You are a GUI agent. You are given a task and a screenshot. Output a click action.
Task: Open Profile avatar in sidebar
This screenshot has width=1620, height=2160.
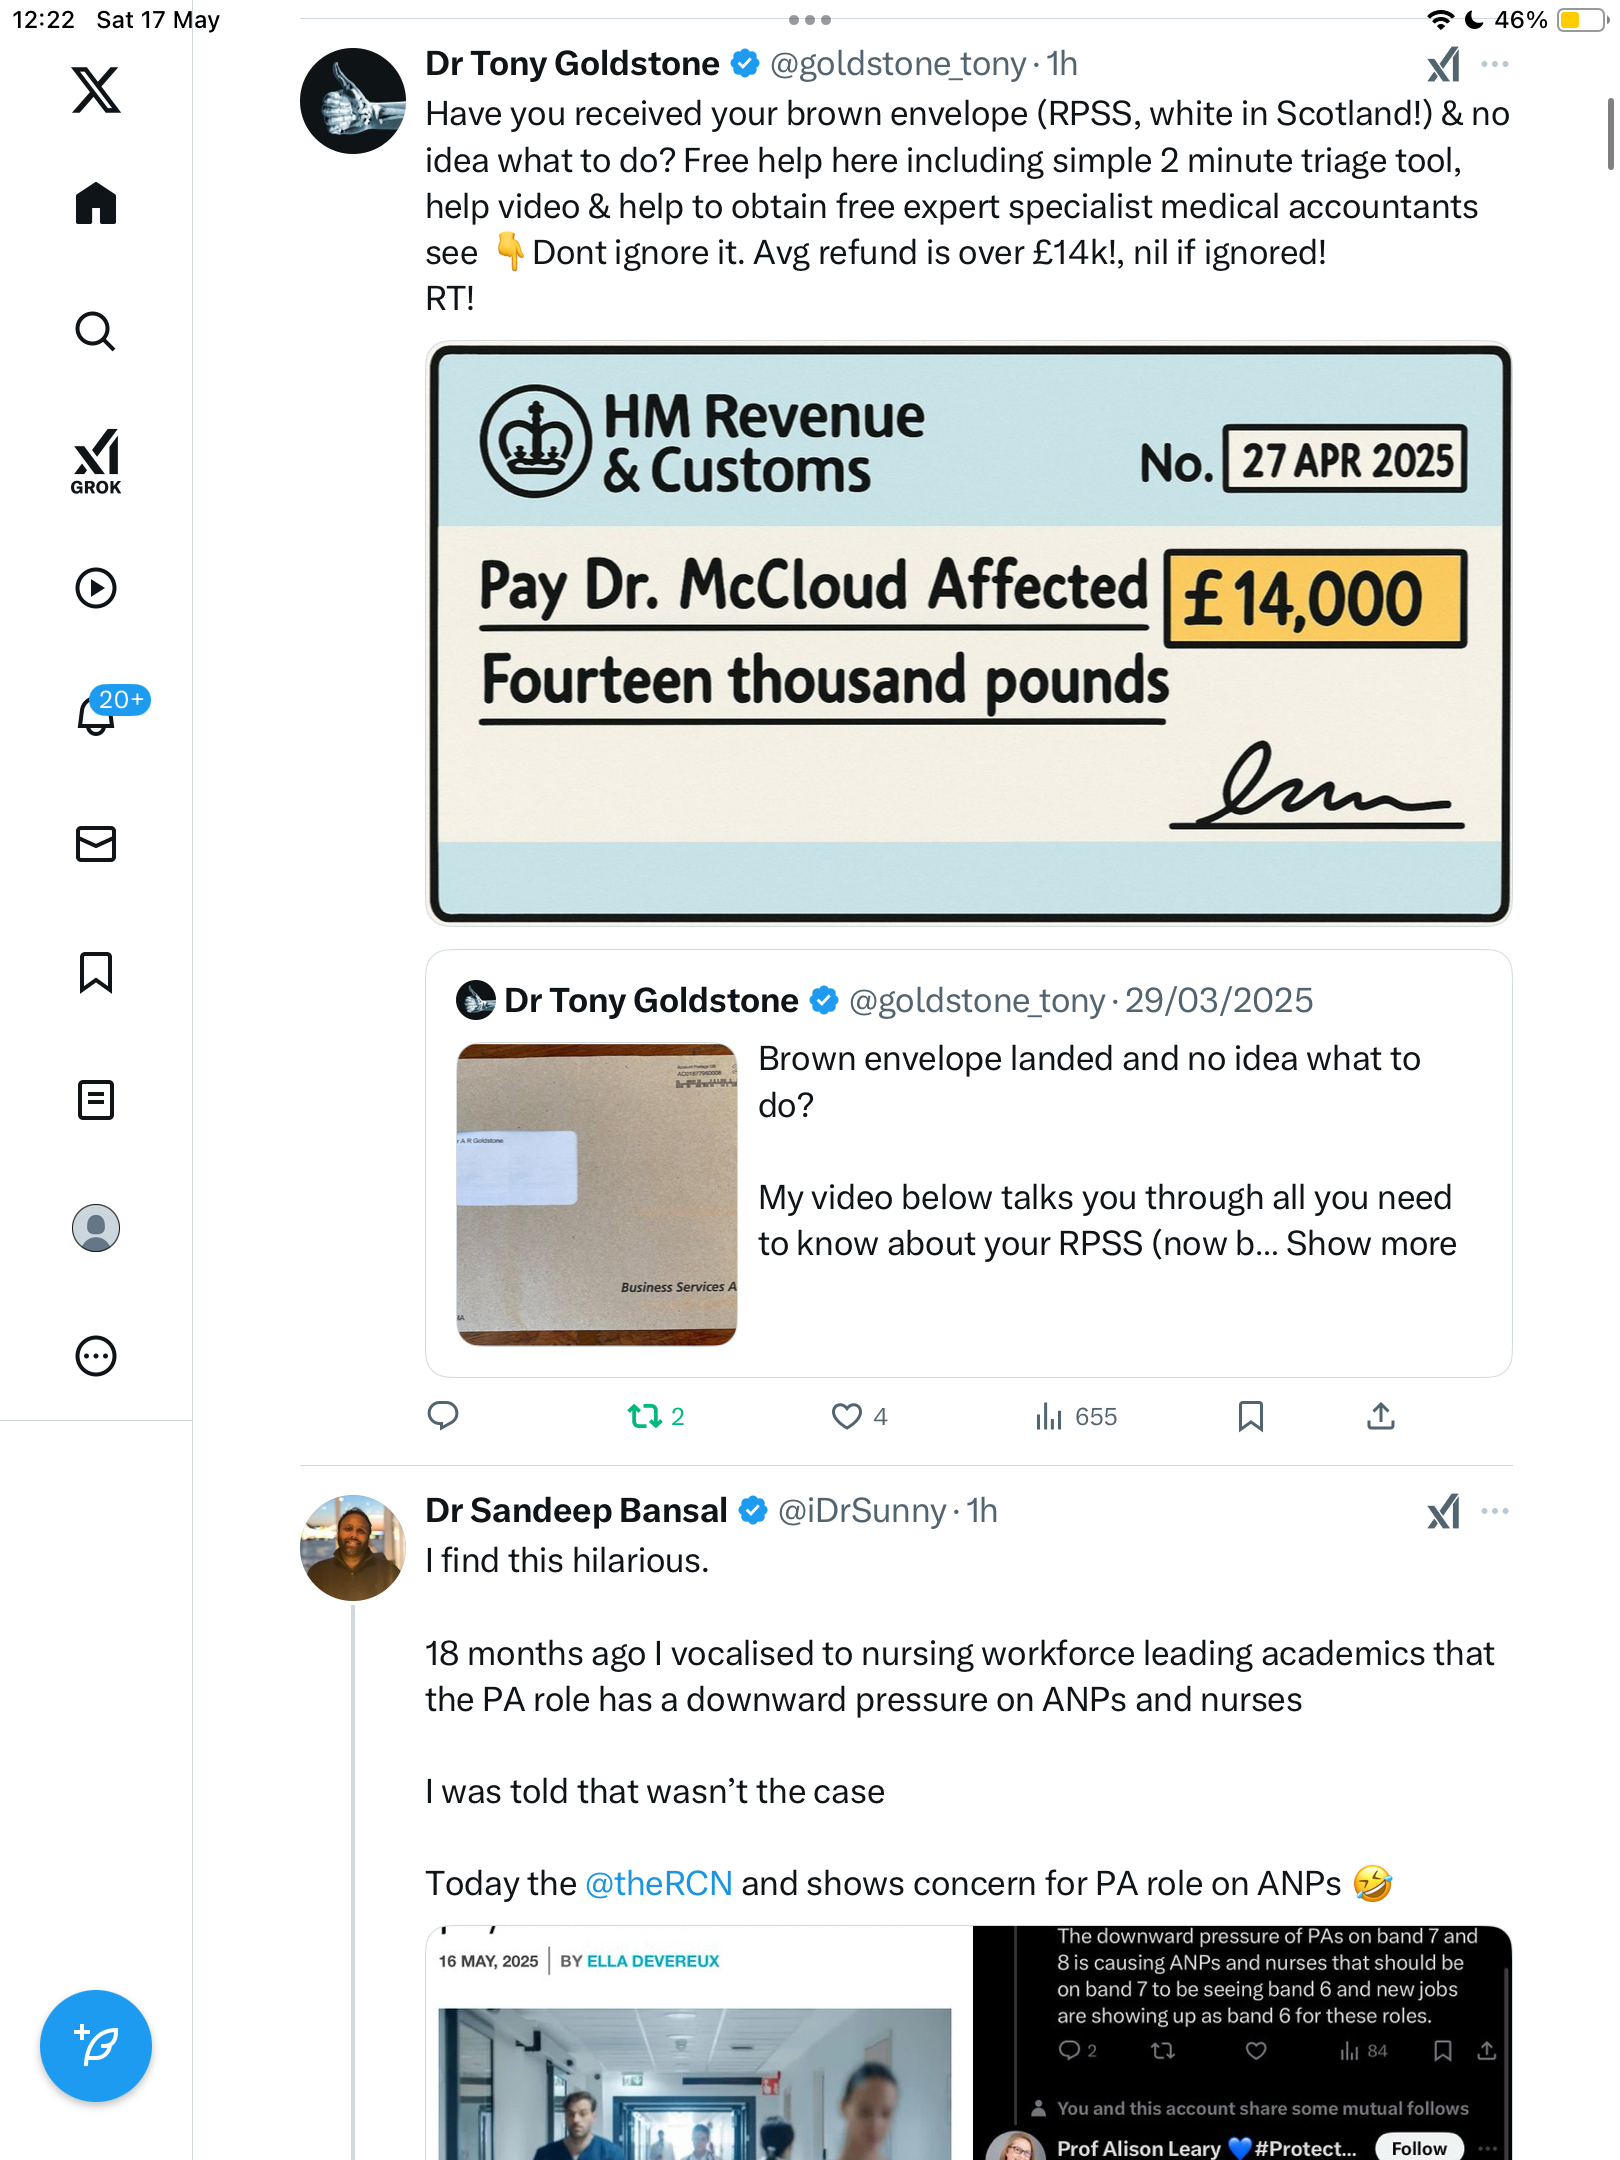click(96, 1228)
